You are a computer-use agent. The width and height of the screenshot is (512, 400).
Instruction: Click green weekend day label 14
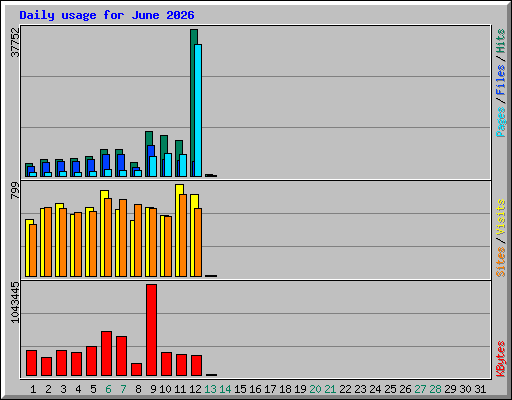click(225, 389)
